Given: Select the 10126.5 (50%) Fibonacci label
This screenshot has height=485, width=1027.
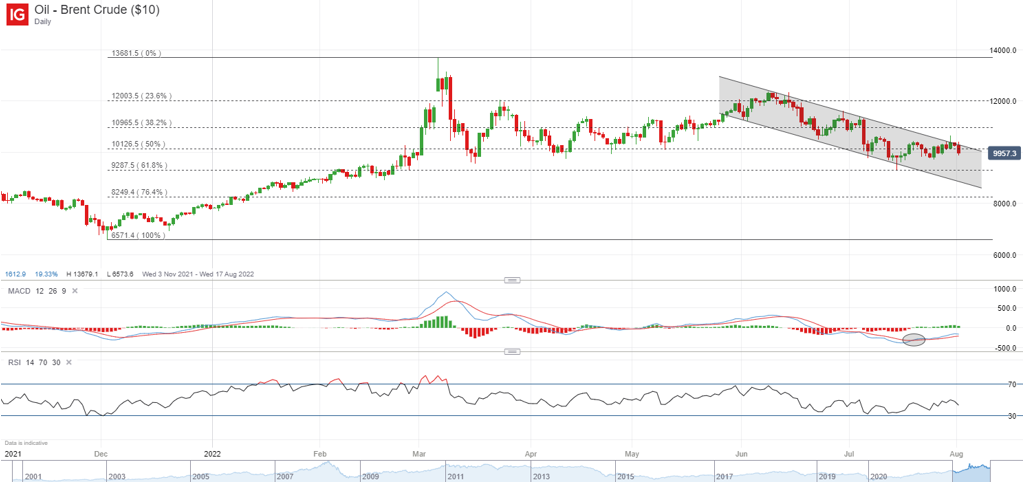Looking at the screenshot, I should [x=138, y=144].
